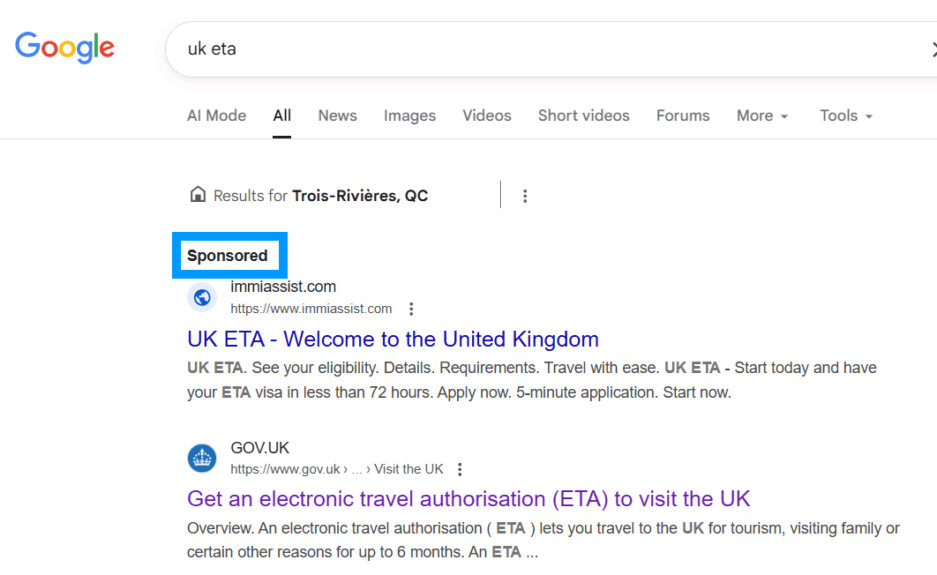937x575 pixels.
Task: Open three-dot options beside gov.uk URL
Action: pyautogui.click(x=460, y=469)
